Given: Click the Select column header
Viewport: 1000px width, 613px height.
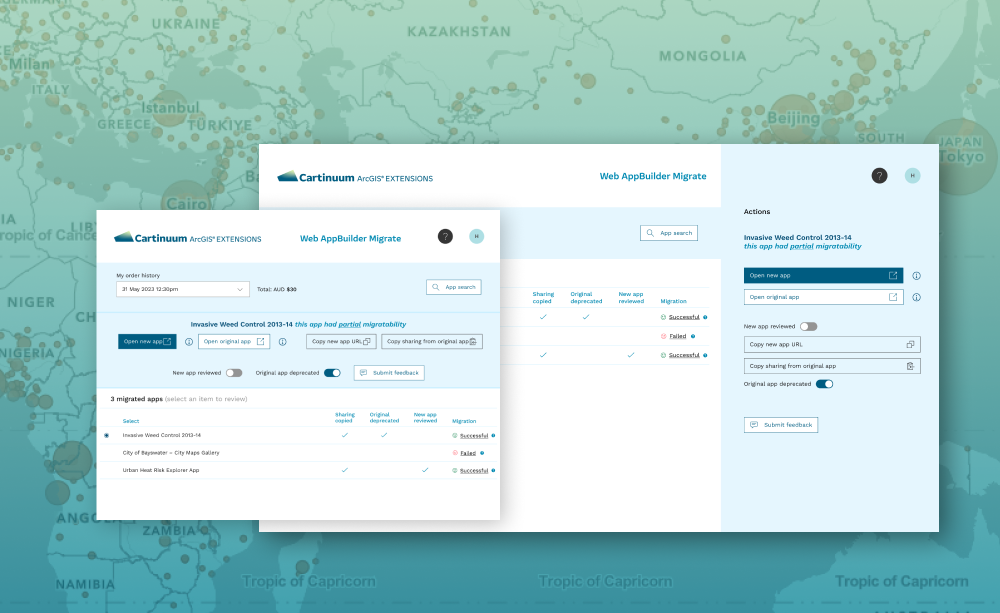Looking at the screenshot, I should (131, 421).
